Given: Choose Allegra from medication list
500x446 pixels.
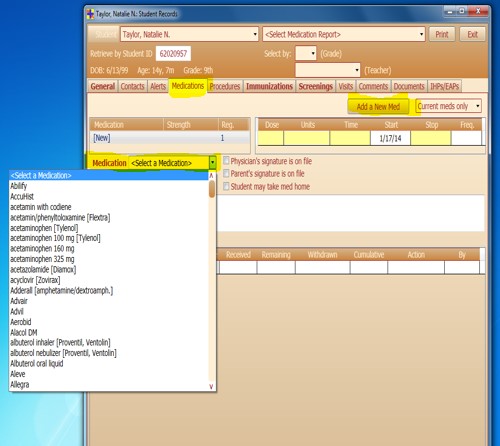Looking at the screenshot, I should [109, 384].
